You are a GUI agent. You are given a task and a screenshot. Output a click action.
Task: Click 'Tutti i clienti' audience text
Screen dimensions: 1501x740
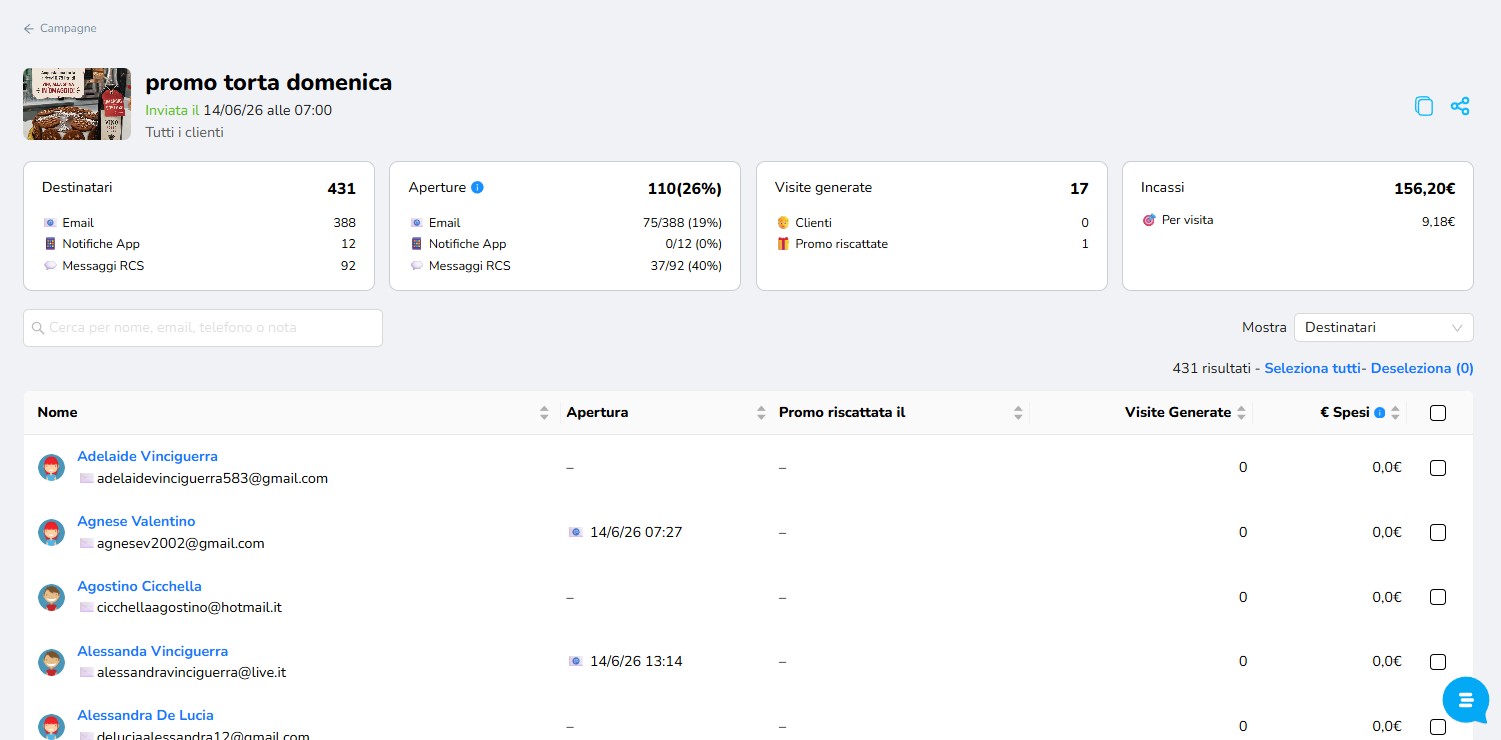(x=184, y=132)
